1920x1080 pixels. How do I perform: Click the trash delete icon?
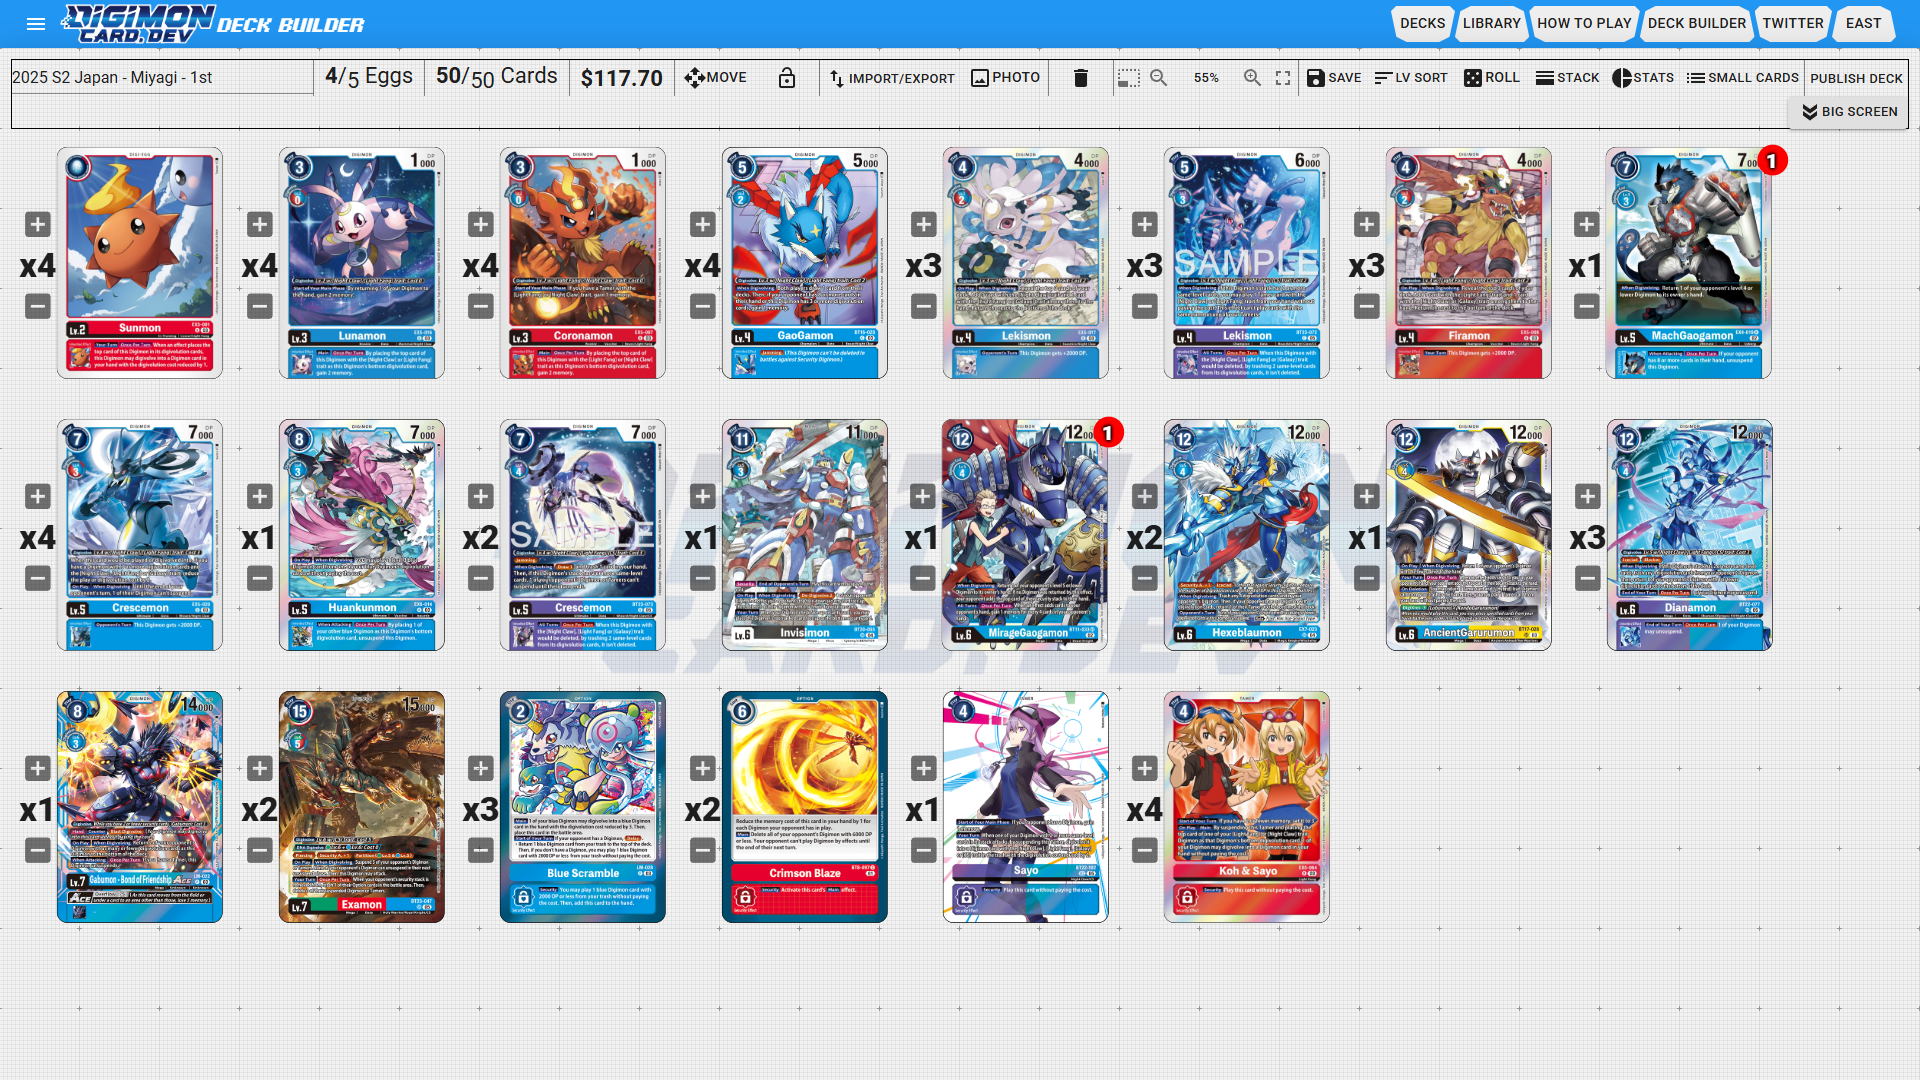click(1080, 78)
